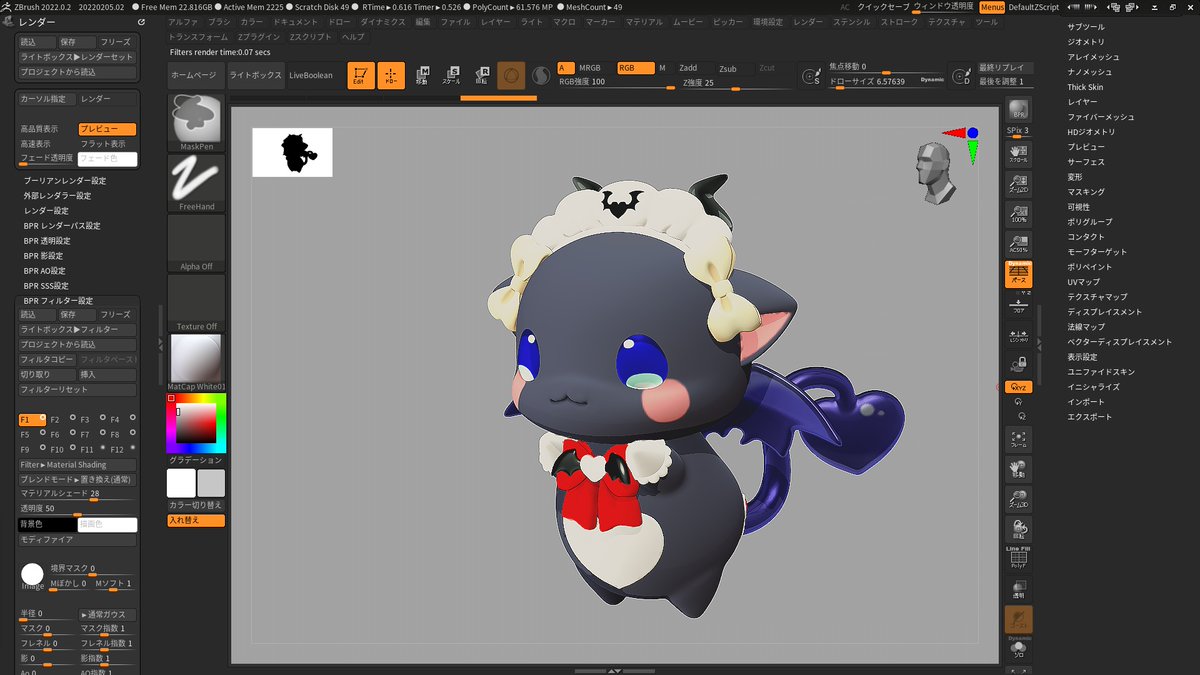
Task: Click the Zoom2D icon in right shelf
Action: 1018,183
